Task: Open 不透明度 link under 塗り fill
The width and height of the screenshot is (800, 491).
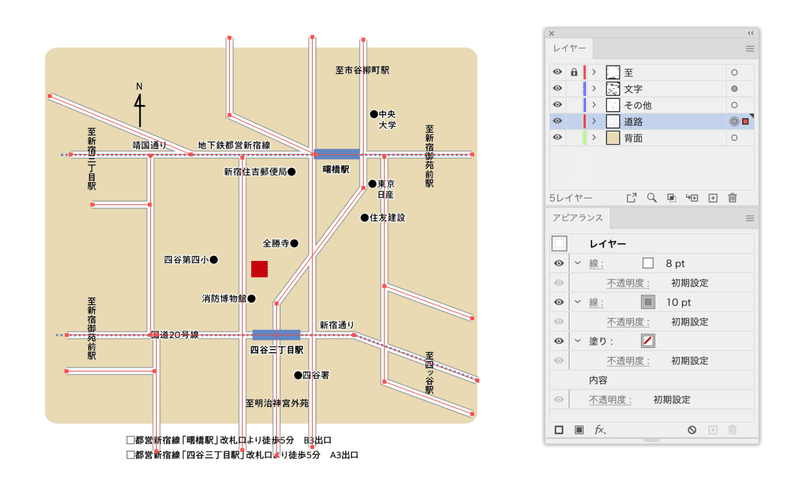Action: click(x=628, y=361)
